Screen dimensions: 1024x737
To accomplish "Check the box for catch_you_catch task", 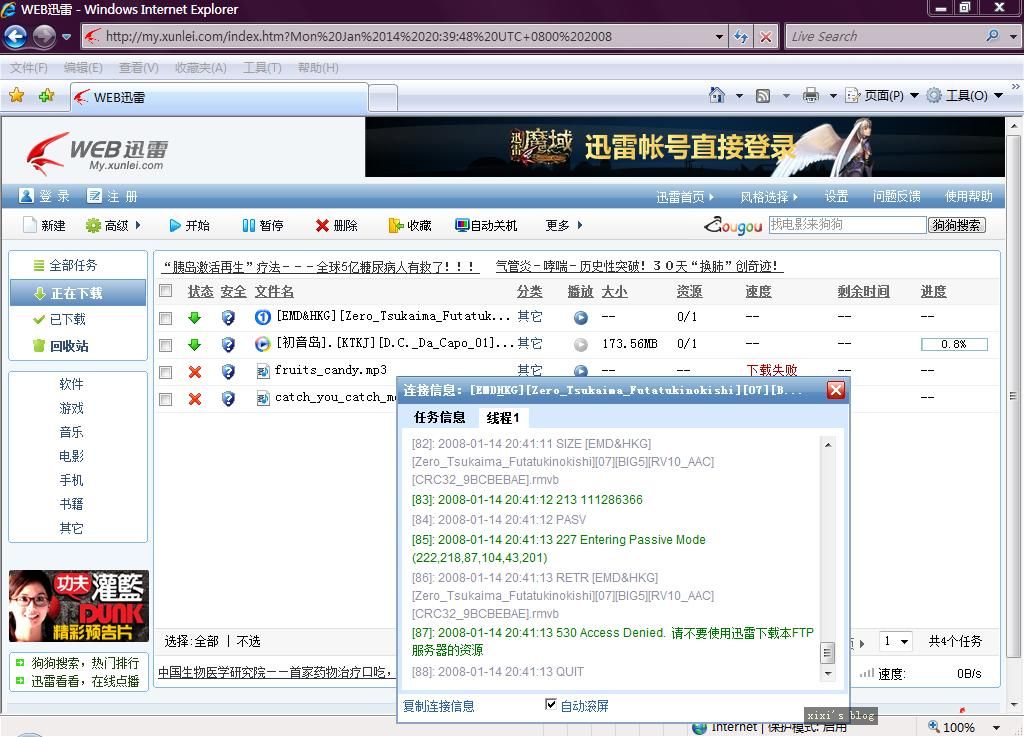I will 166,399.
